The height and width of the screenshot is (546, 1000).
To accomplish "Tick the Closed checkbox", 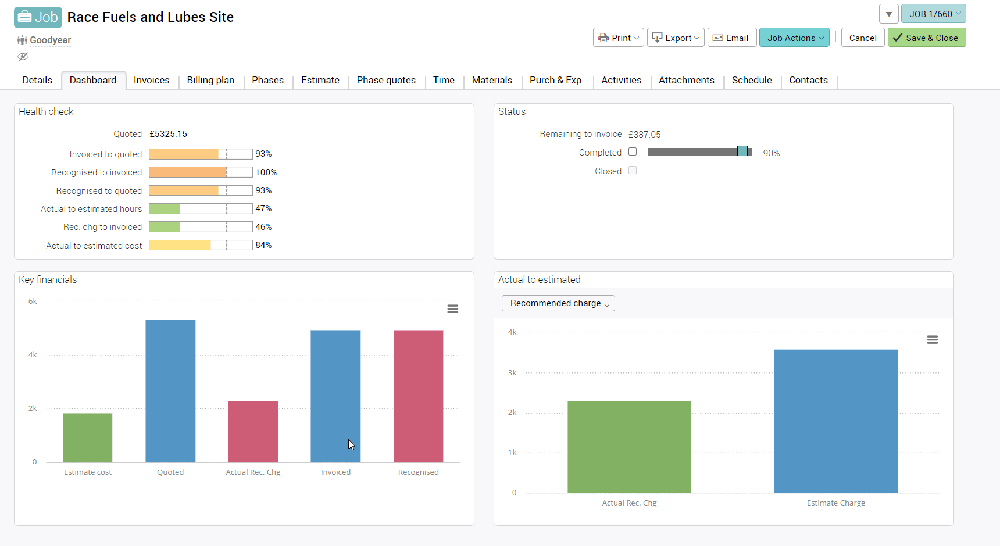I will (632, 170).
